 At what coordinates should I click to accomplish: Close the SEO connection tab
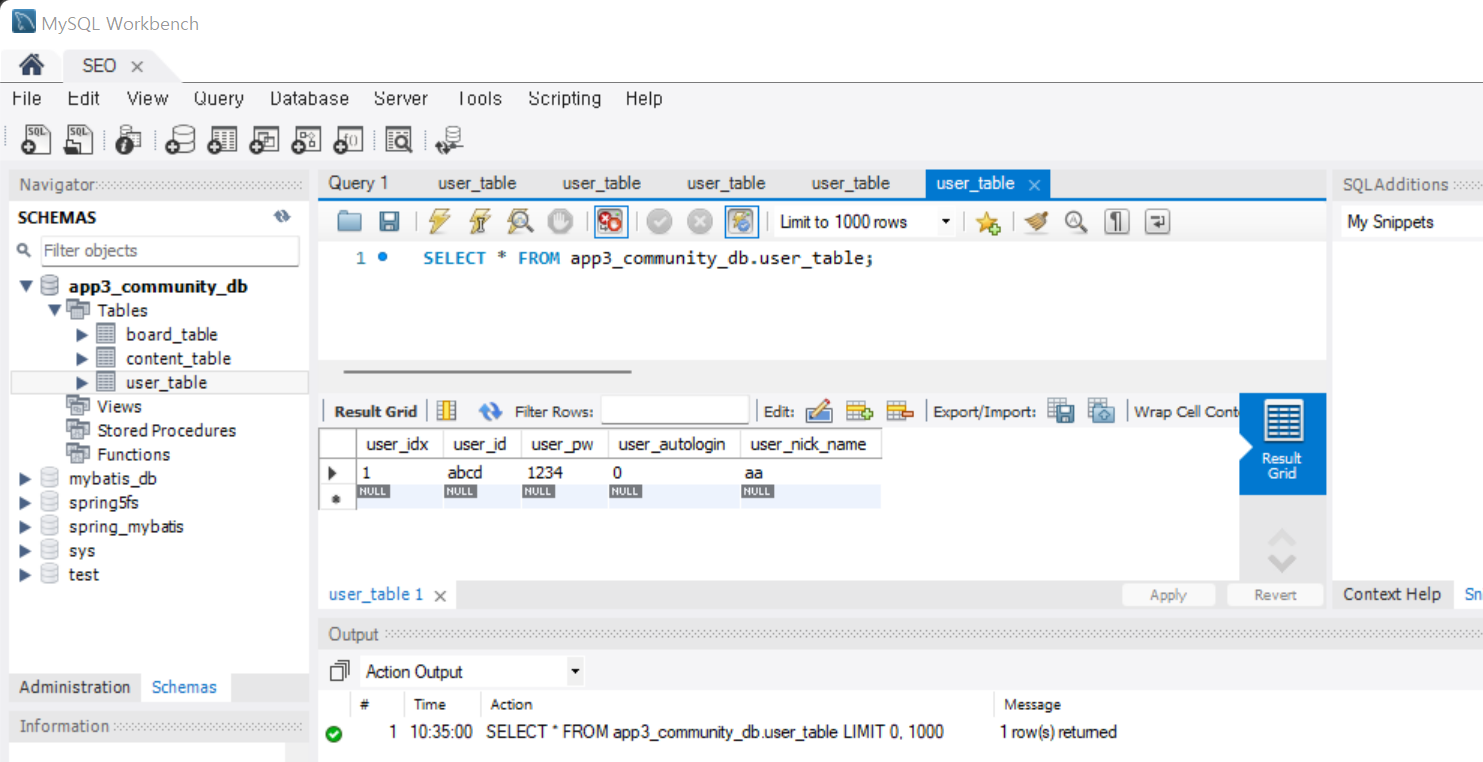pos(137,66)
